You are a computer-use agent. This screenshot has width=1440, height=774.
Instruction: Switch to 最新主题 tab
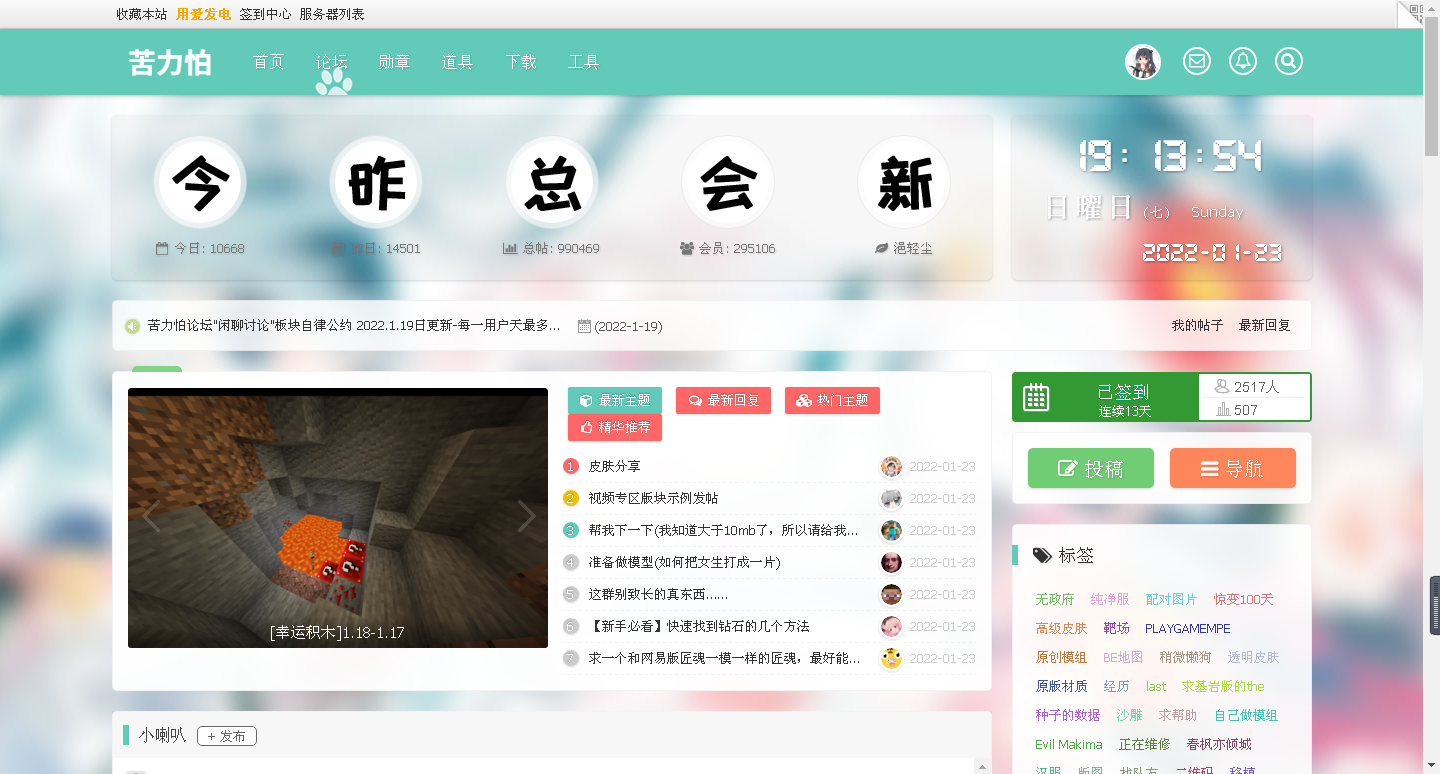pos(615,400)
